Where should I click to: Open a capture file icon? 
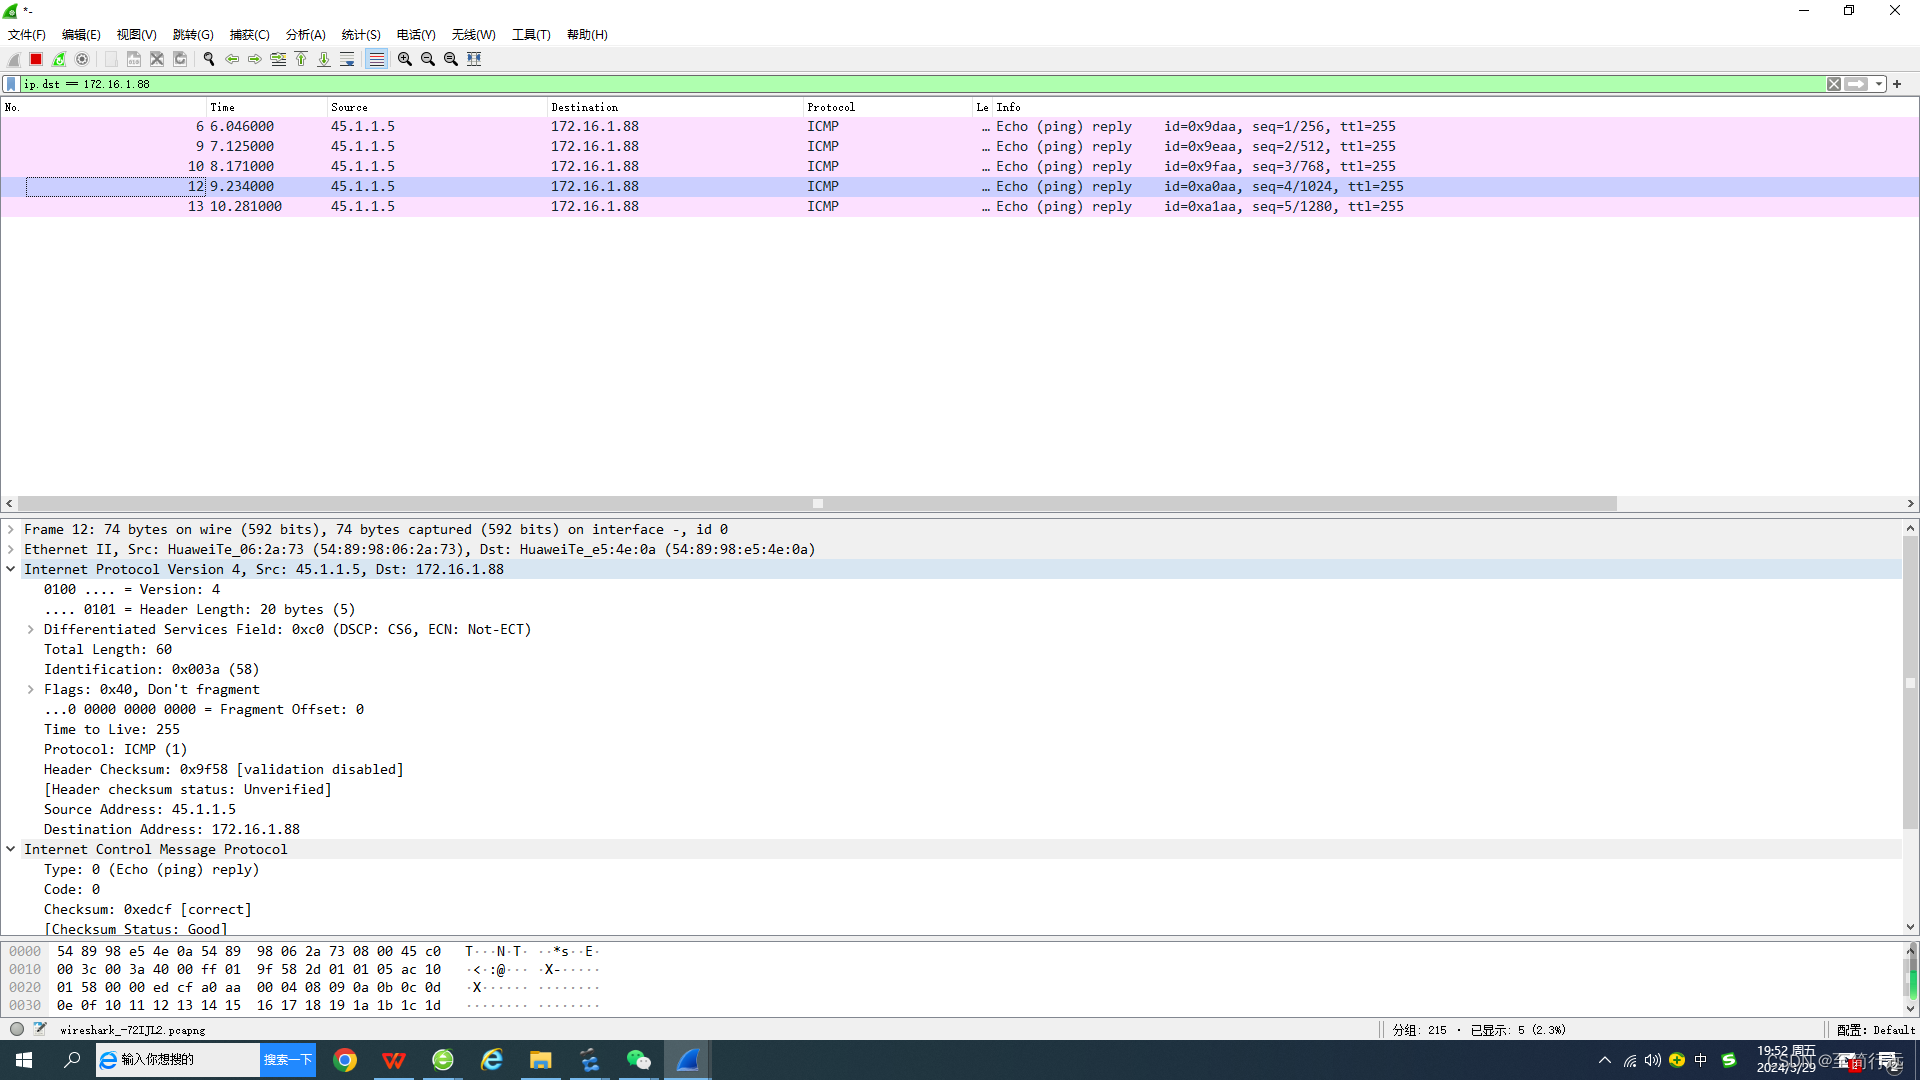111,59
